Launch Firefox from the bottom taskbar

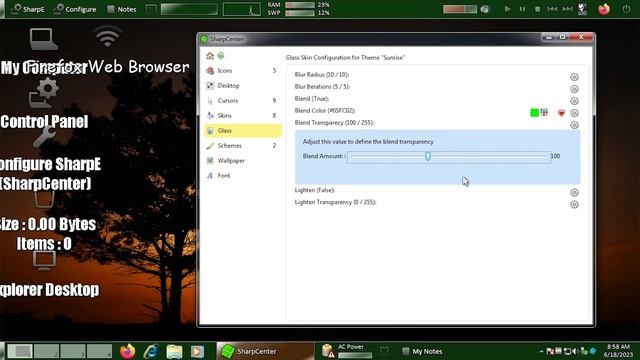127,351
